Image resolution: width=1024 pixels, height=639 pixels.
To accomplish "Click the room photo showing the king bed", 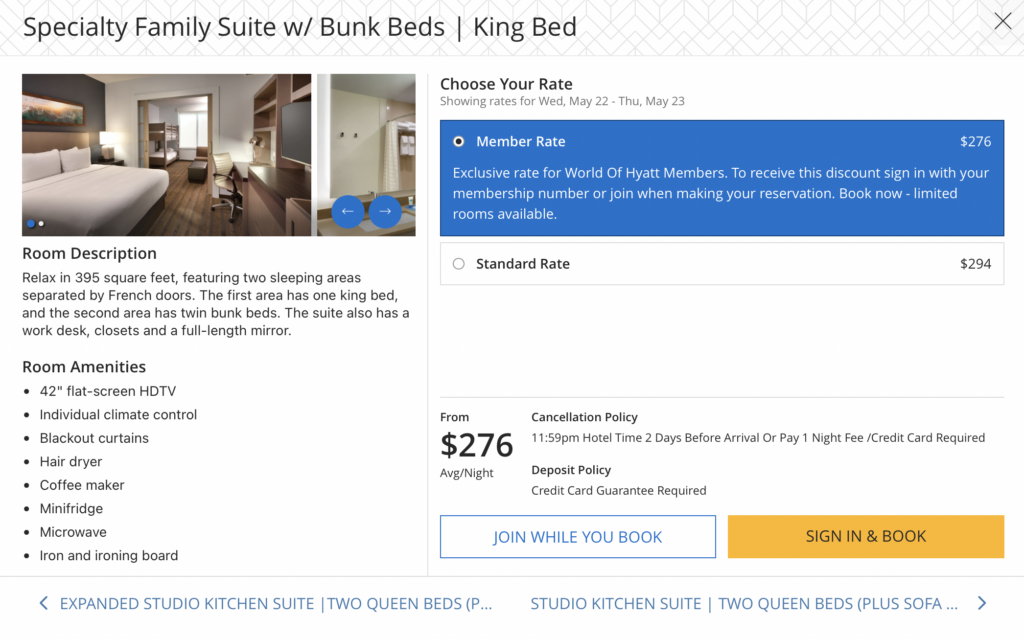I will pos(166,154).
